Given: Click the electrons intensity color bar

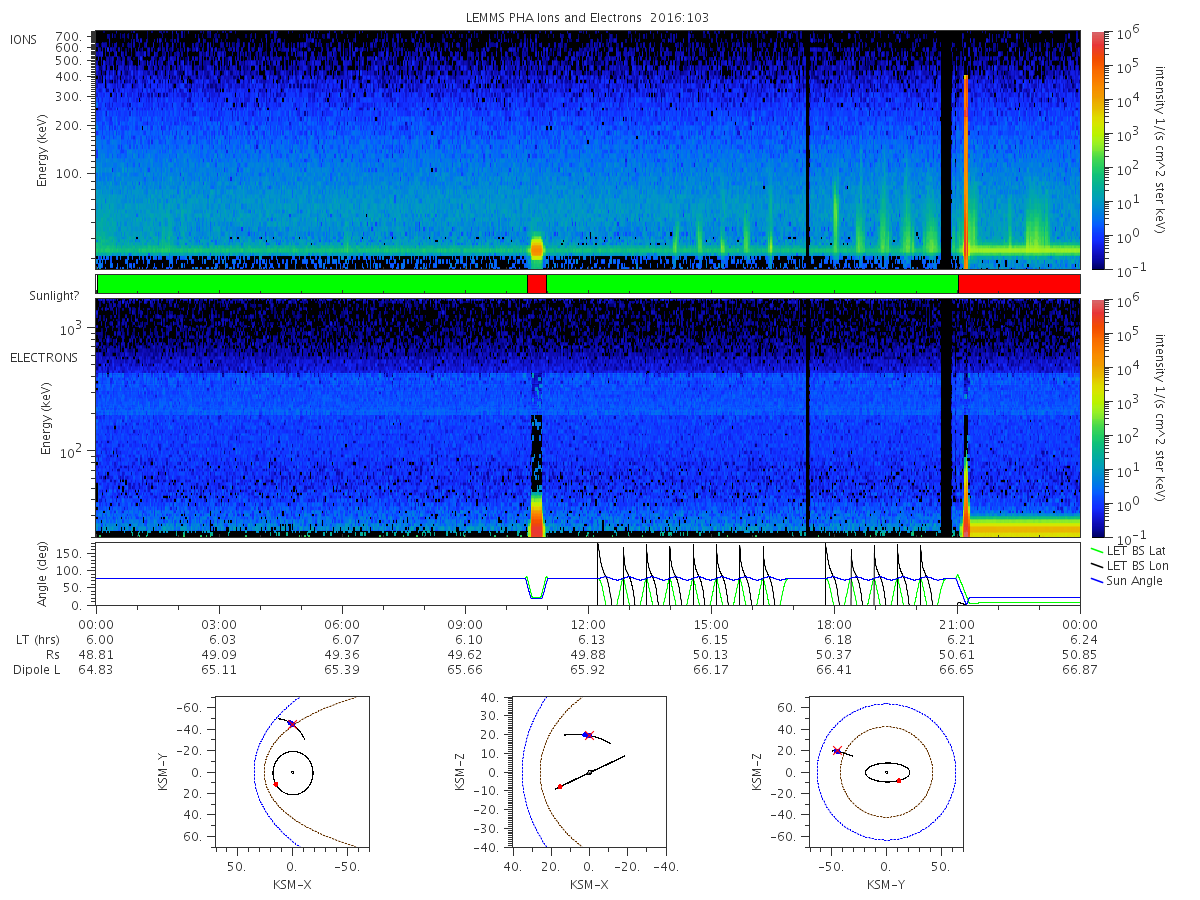Looking at the screenshot, I should coord(1098,417).
